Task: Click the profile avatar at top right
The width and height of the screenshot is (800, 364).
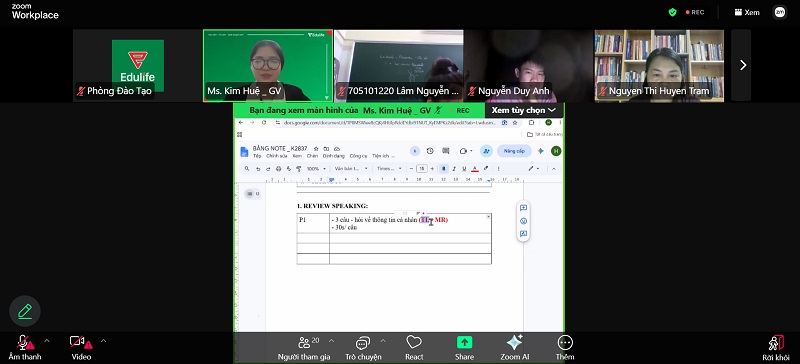Action: point(780,12)
